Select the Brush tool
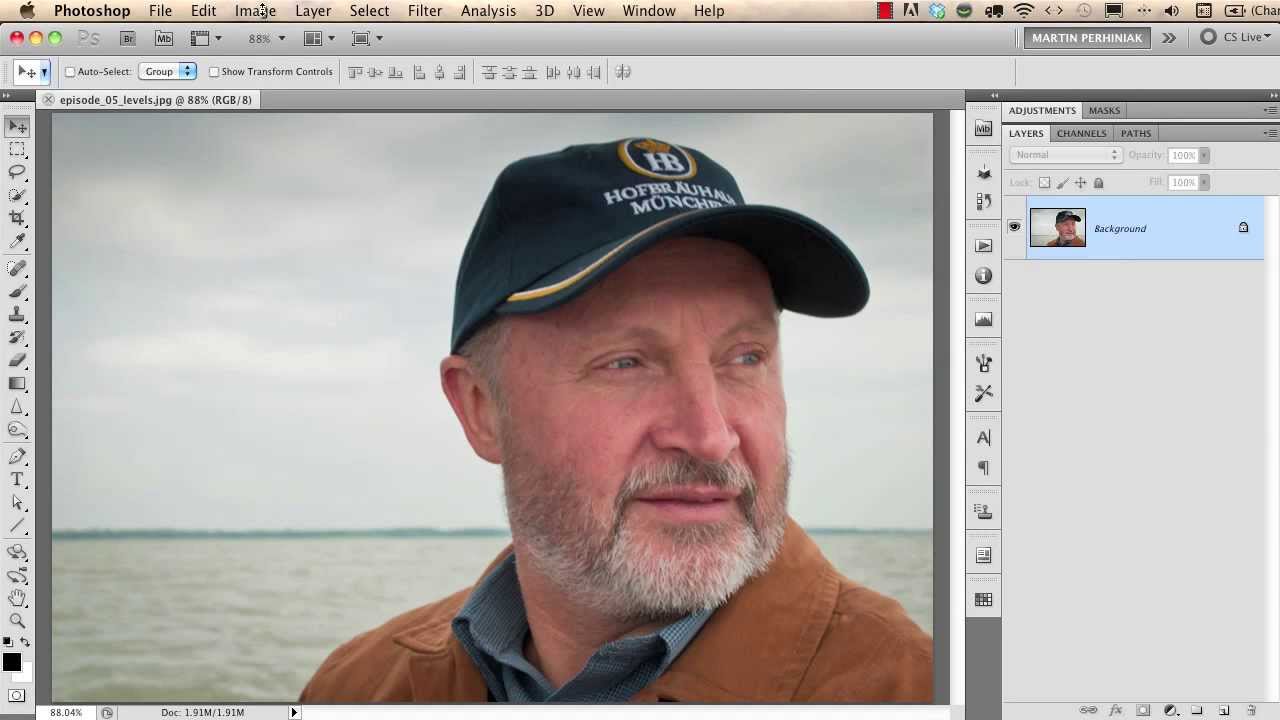1280x720 pixels. tap(17, 291)
